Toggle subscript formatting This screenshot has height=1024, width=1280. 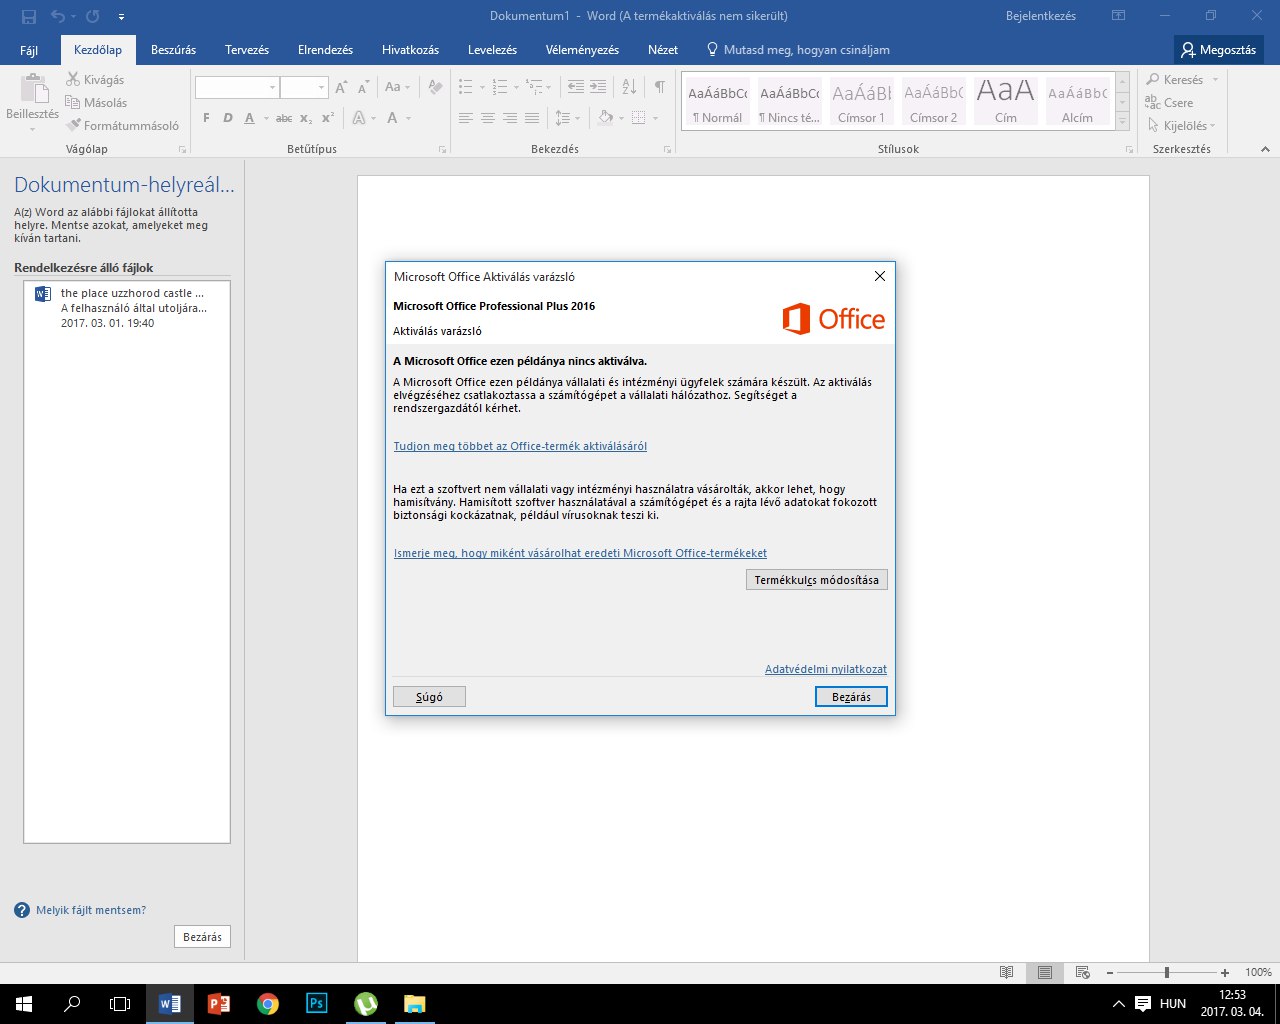[306, 118]
